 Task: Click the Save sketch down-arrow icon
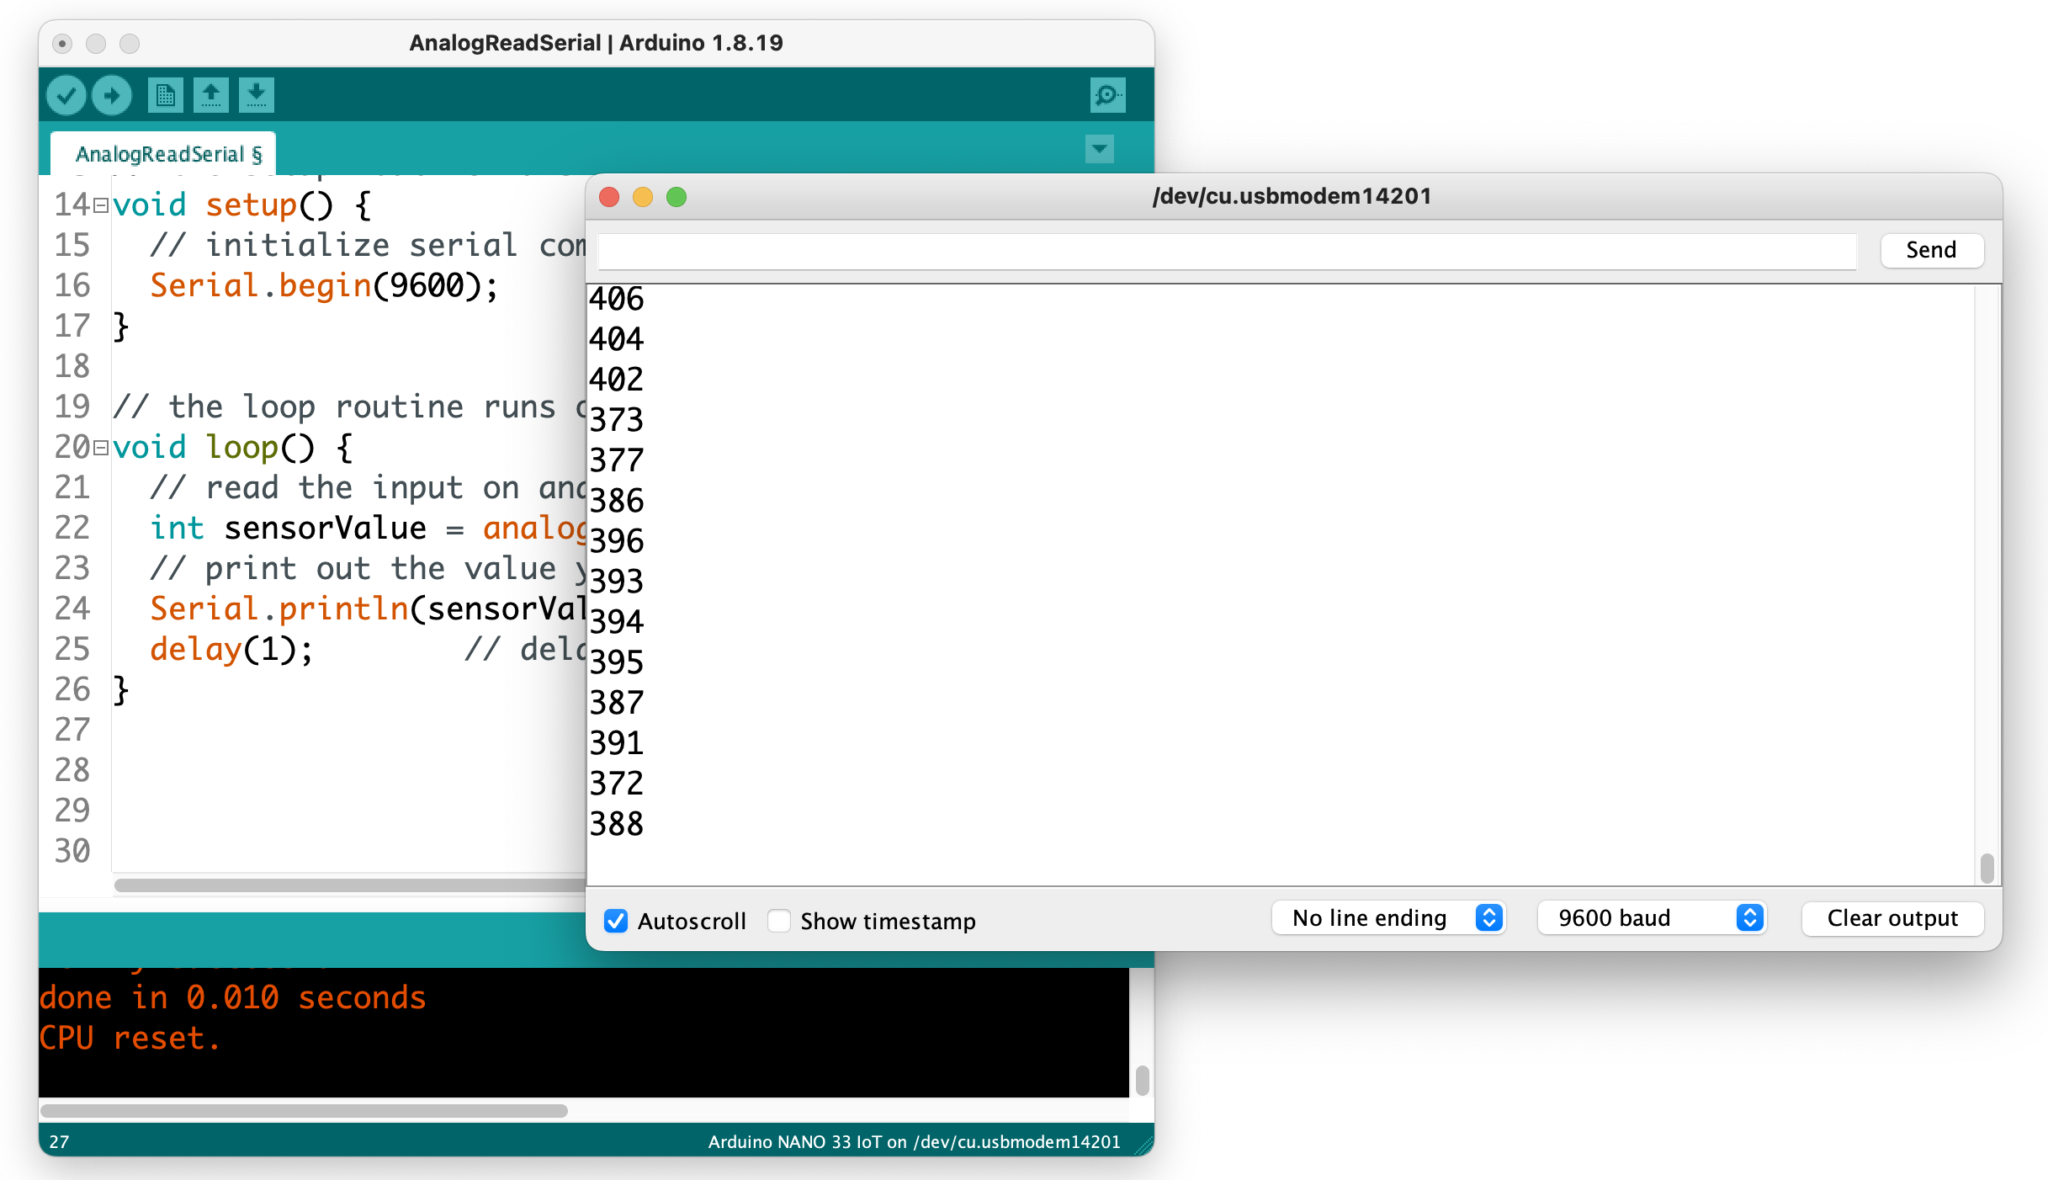[x=256, y=96]
